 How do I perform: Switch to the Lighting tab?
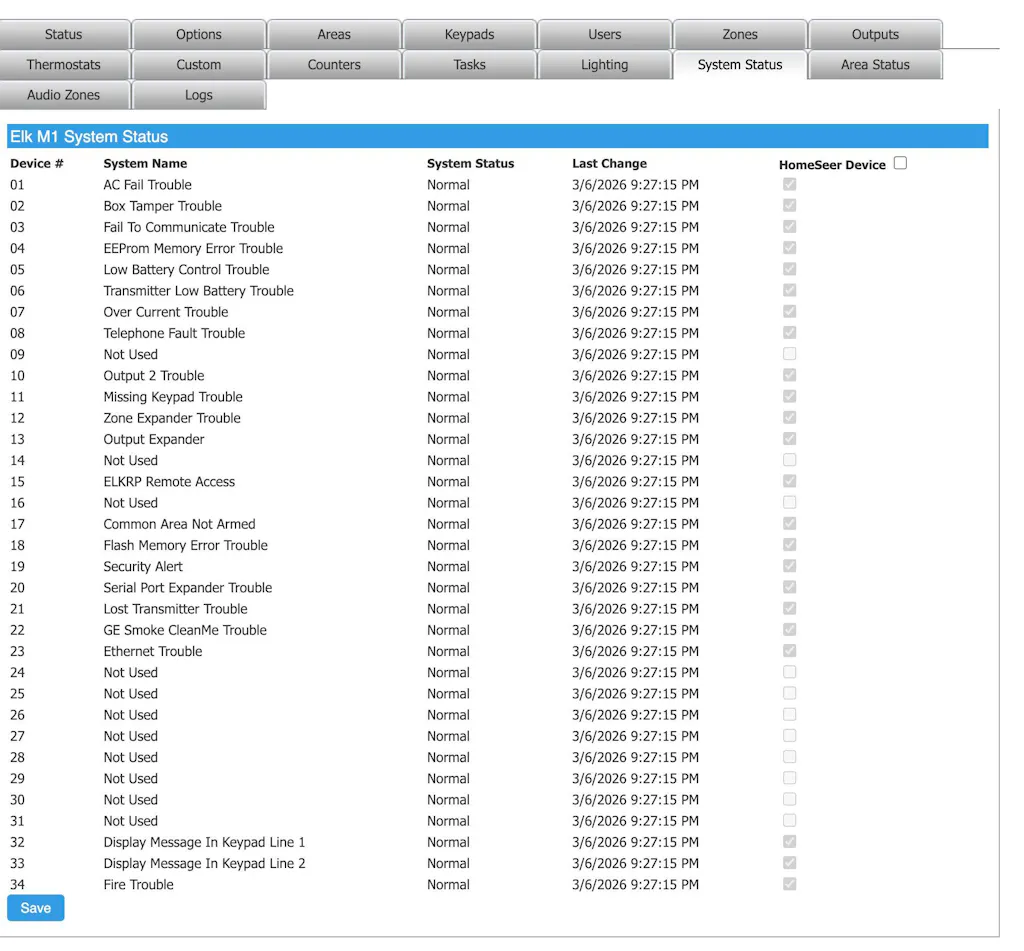point(604,65)
